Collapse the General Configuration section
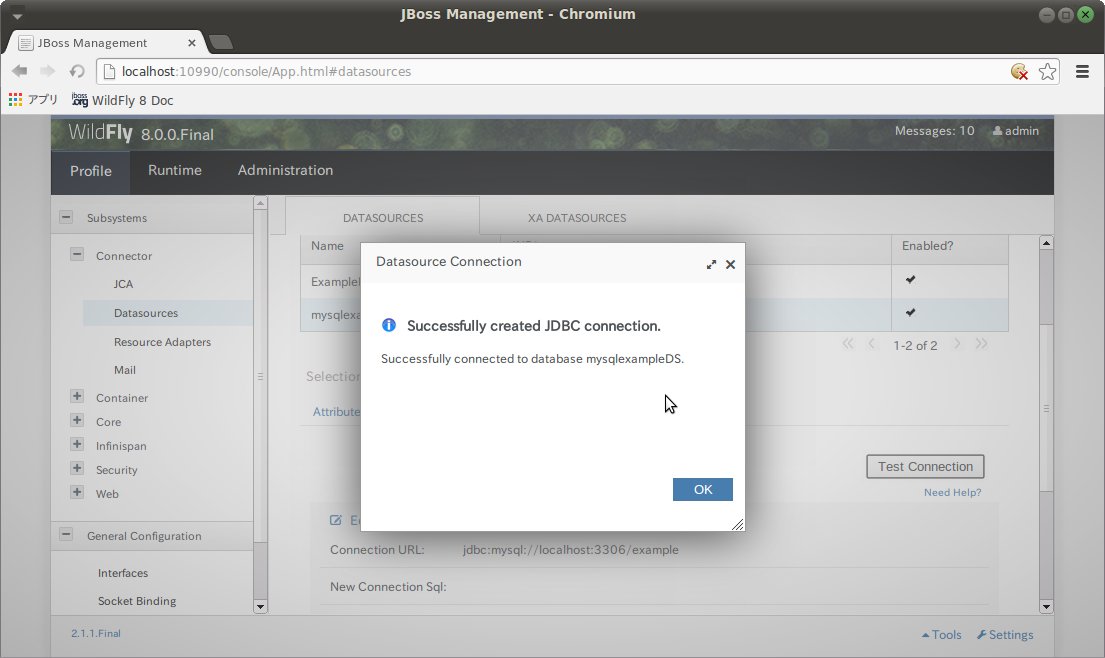The image size is (1105, 658). pos(66,535)
